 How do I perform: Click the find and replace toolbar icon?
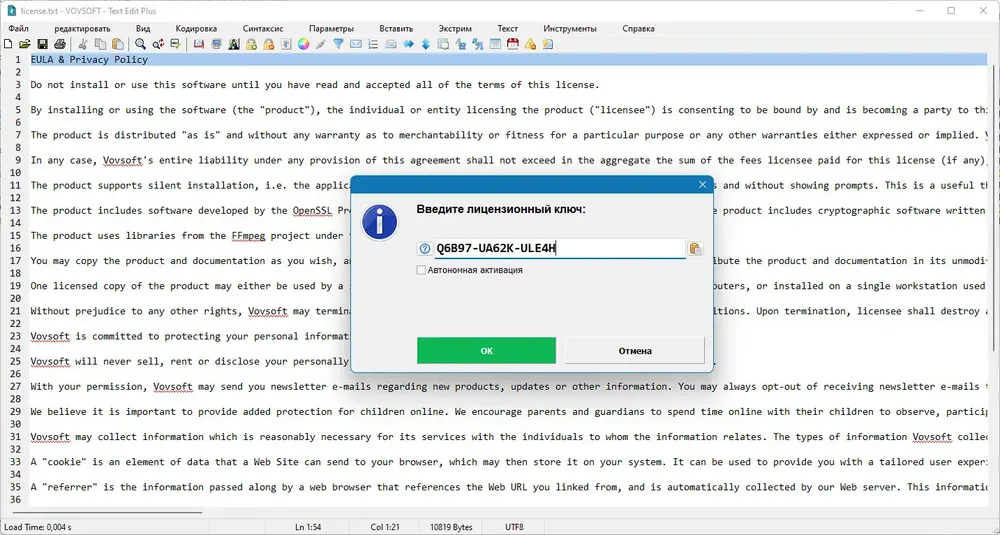pos(158,44)
